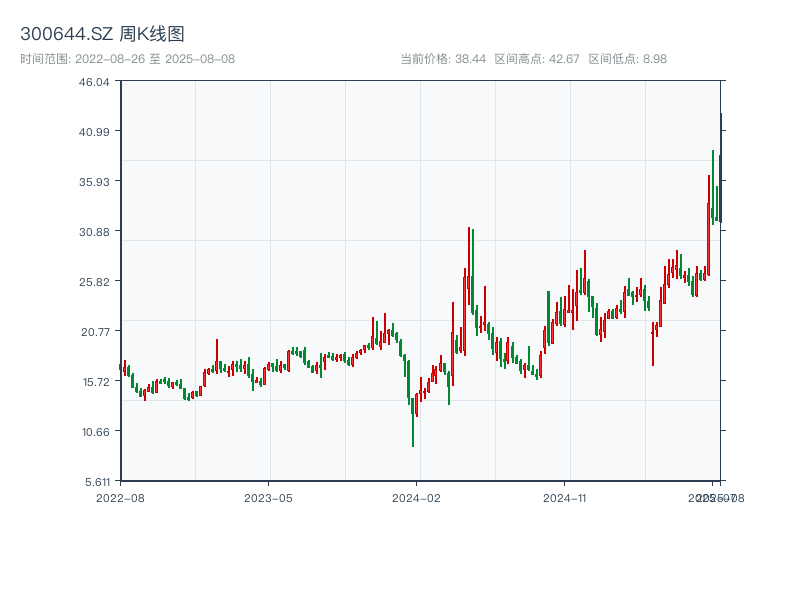Click the 区间低点 8.98 label
This screenshot has width=800, height=600.
pyautogui.click(x=627, y=59)
